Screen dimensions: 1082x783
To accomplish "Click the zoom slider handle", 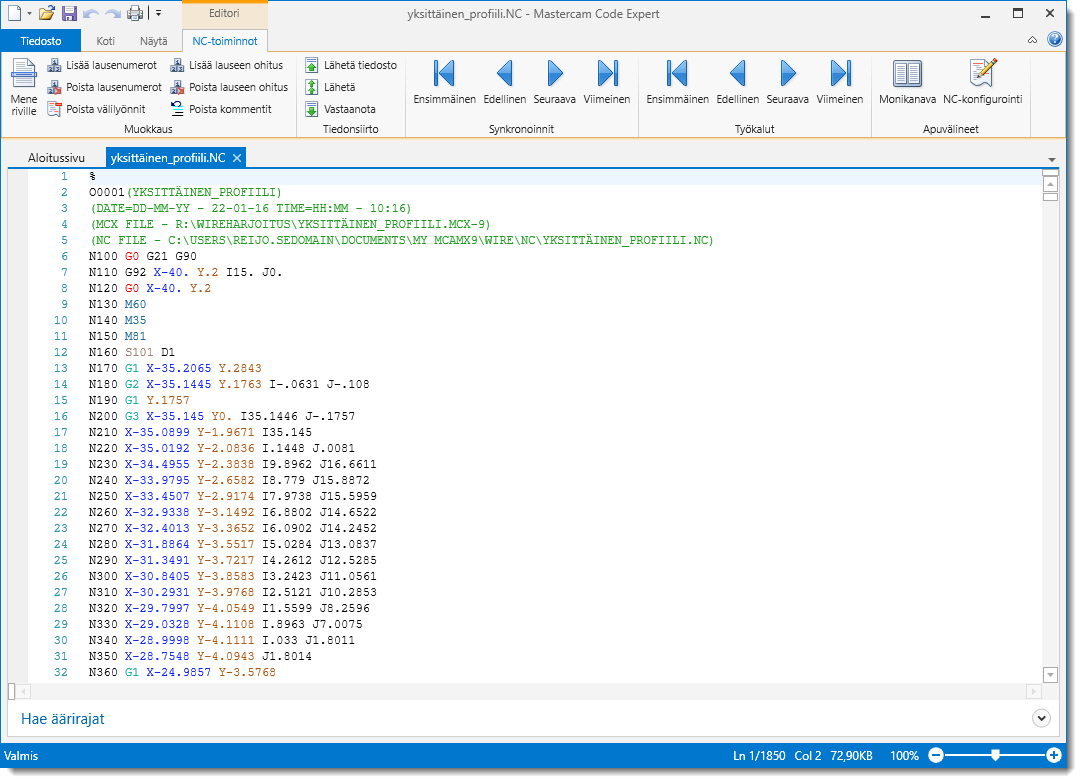I will tap(995, 755).
